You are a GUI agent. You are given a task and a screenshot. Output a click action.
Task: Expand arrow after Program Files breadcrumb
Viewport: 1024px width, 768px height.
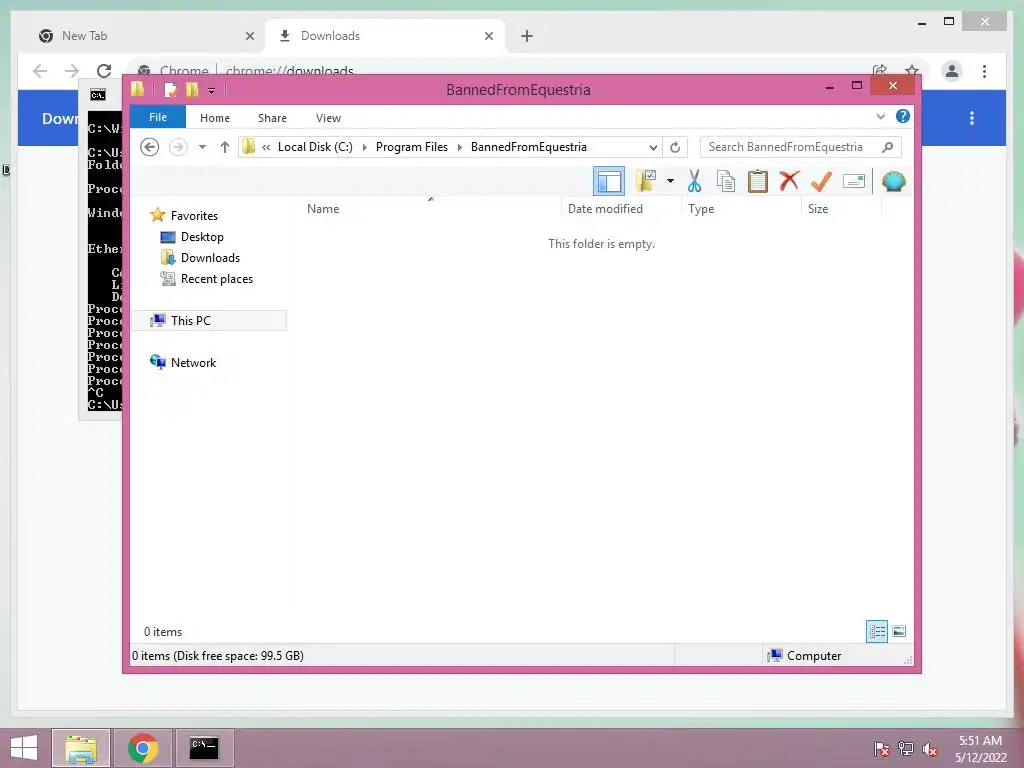coord(460,147)
